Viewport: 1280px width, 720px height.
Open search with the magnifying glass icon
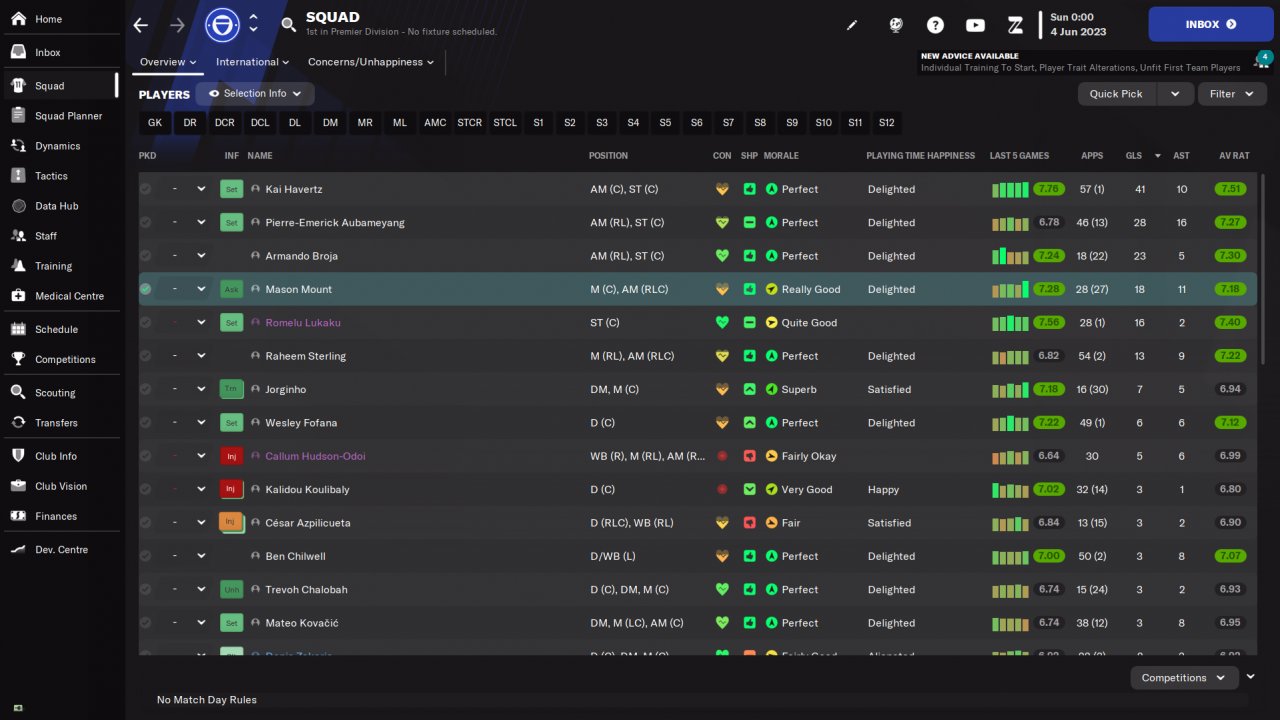pyautogui.click(x=289, y=25)
